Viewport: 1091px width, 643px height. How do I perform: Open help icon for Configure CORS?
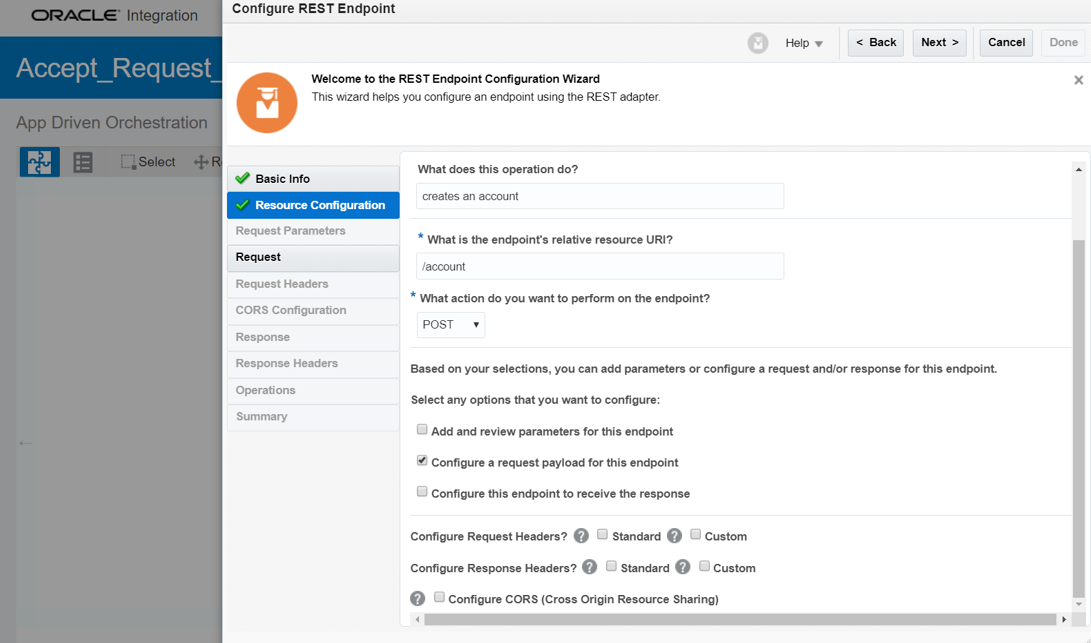click(418, 599)
